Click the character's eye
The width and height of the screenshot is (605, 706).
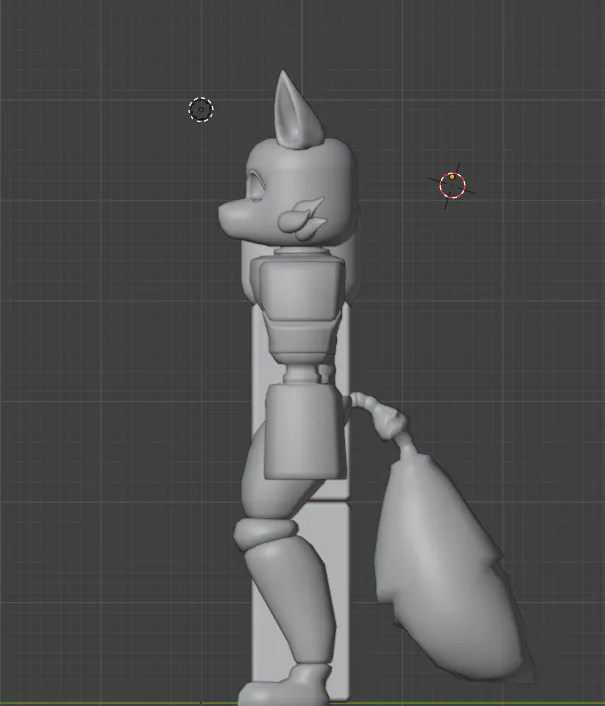pyautogui.click(x=256, y=185)
